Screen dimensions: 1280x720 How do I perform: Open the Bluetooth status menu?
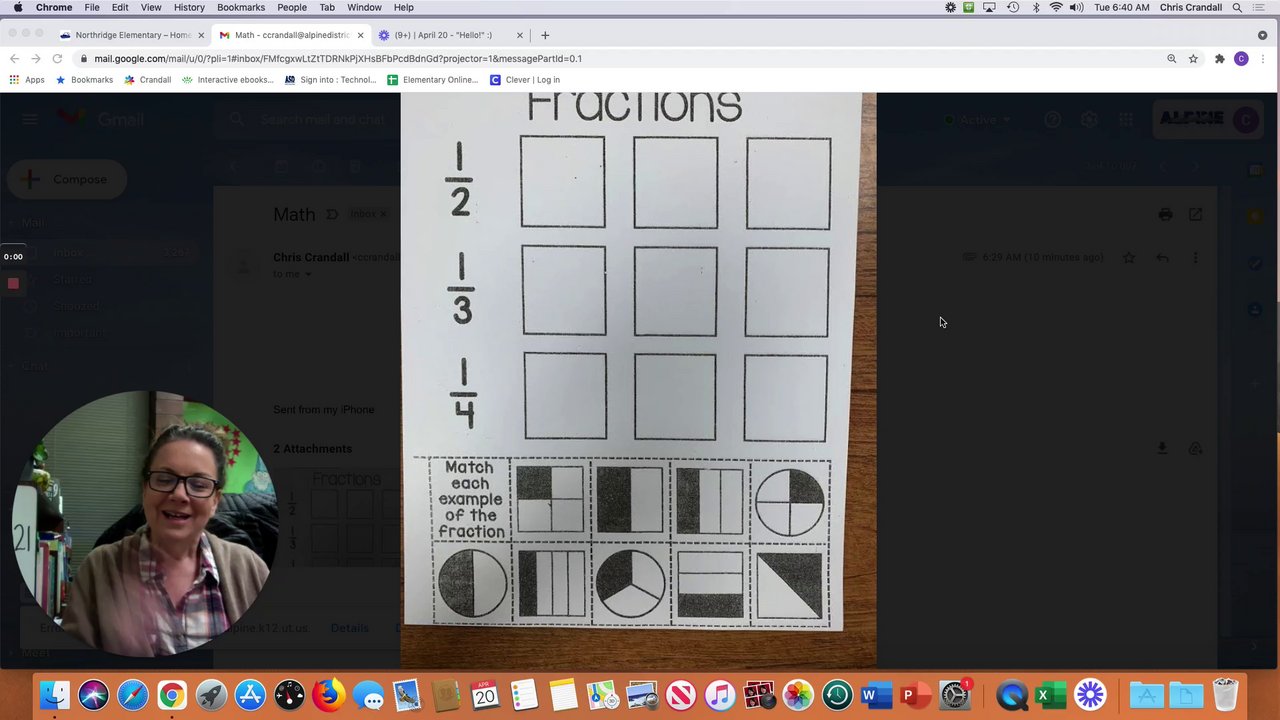1035,7
